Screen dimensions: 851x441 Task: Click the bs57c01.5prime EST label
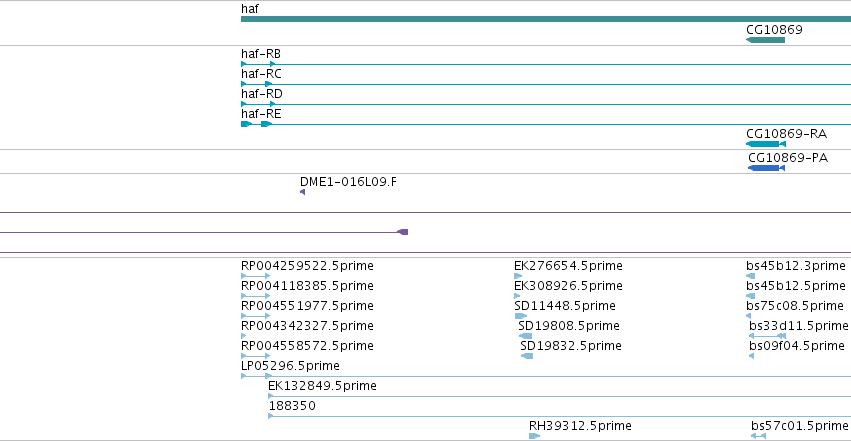(x=799, y=426)
